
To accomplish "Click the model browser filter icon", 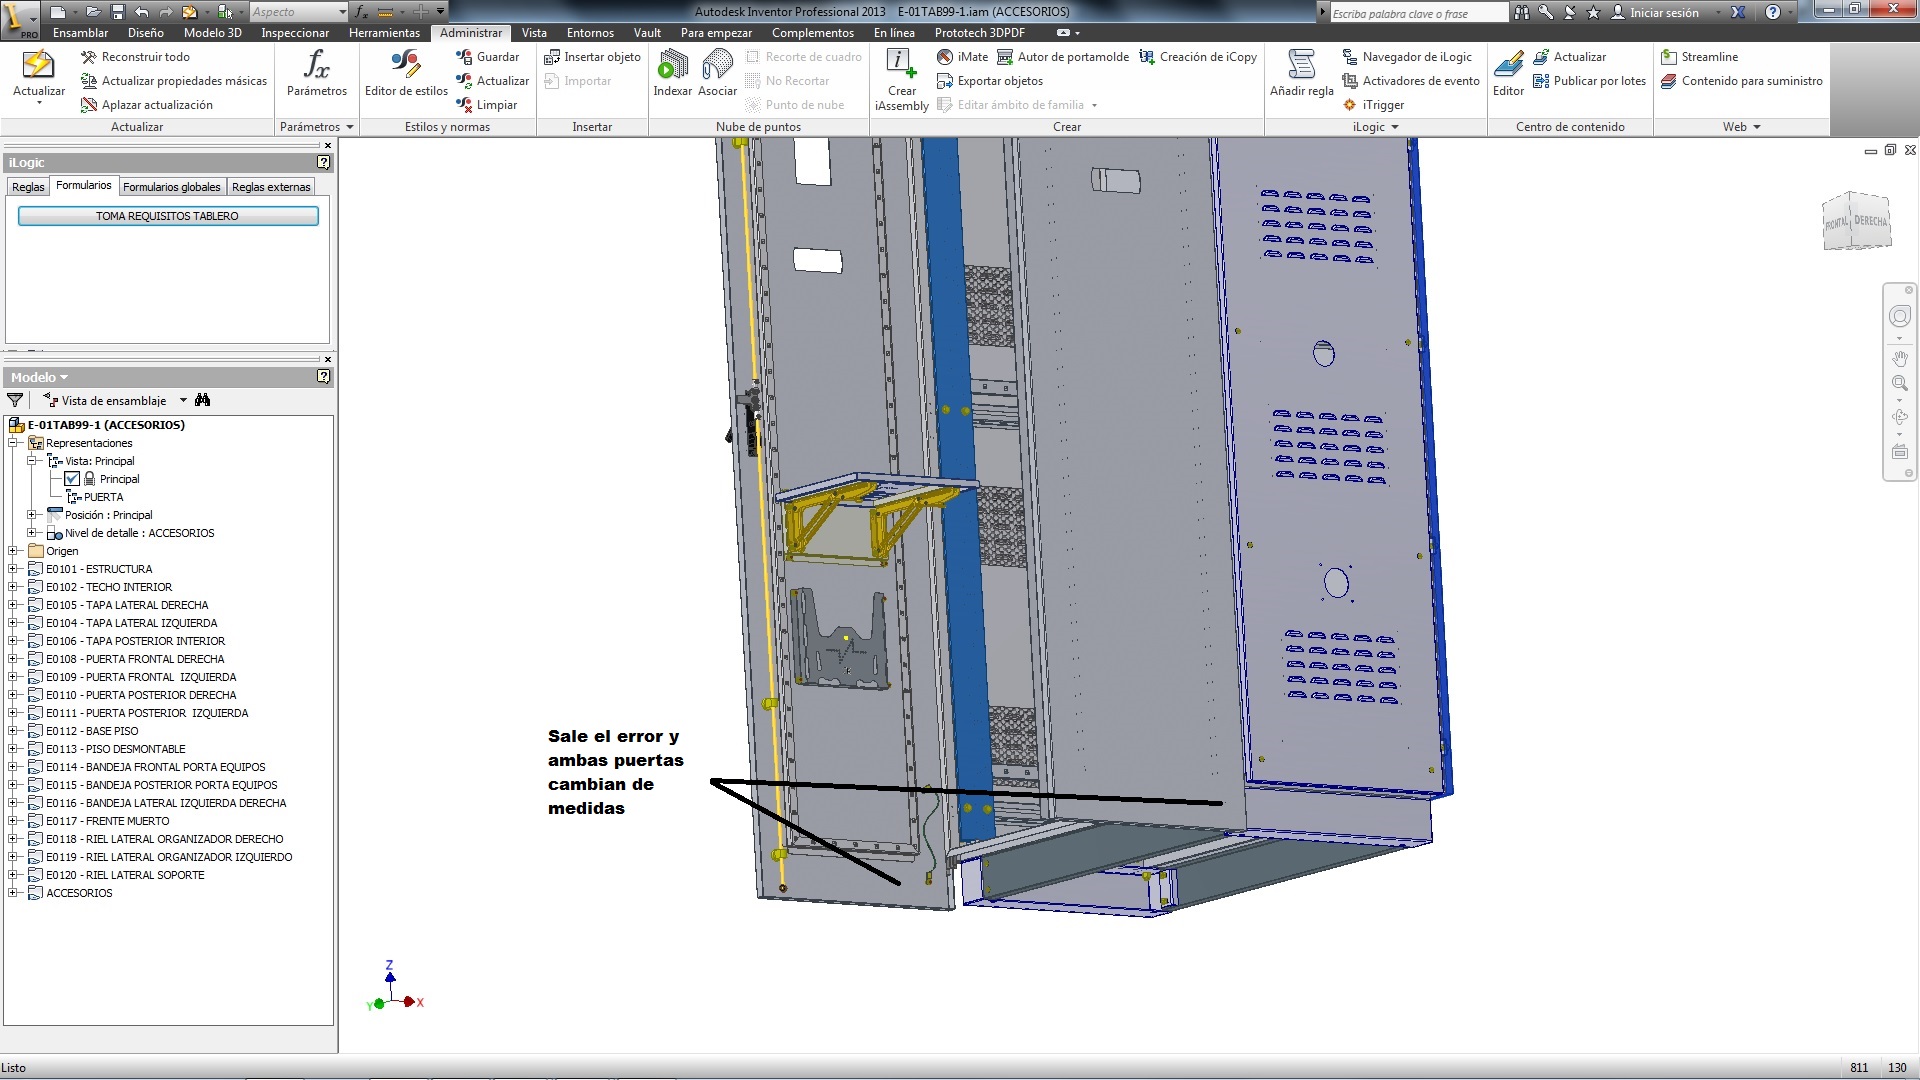I will point(15,400).
